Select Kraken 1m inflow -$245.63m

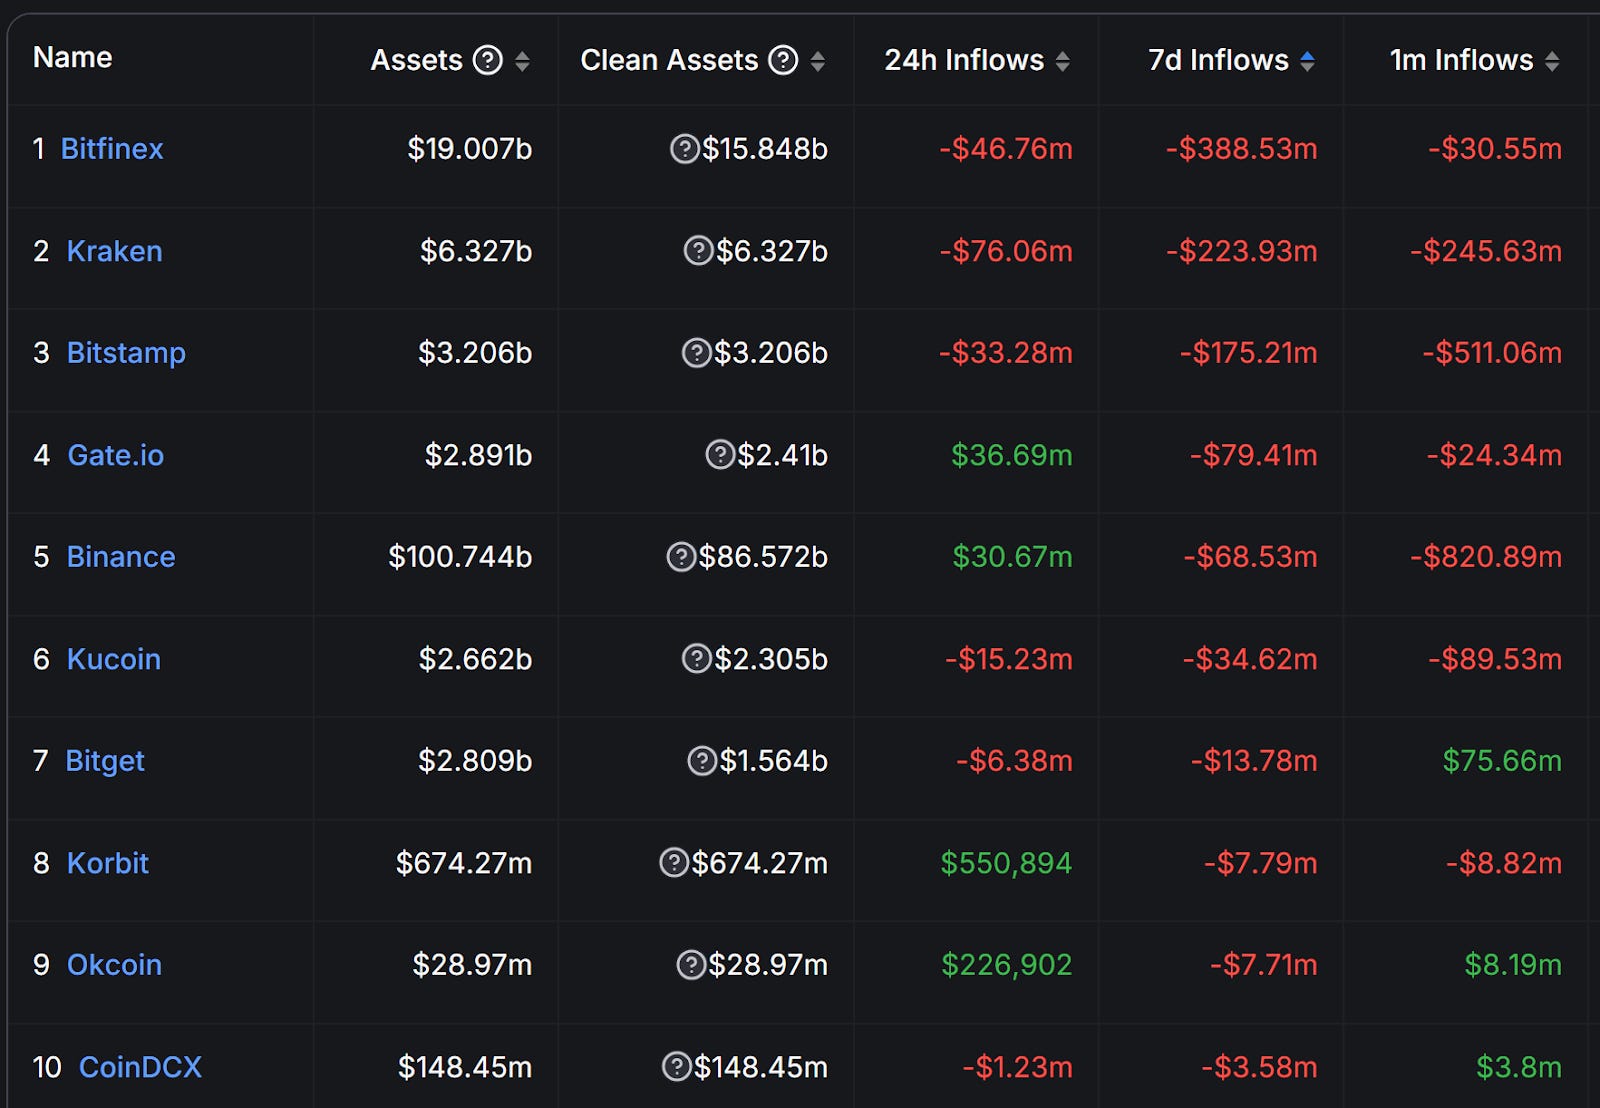pyautogui.click(x=1486, y=251)
